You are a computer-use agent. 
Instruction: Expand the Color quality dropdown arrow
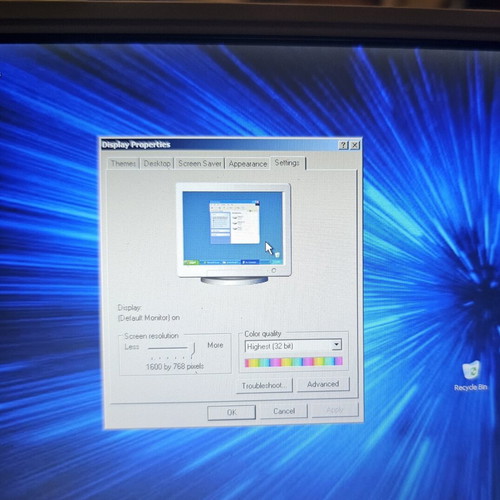point(337,345)
